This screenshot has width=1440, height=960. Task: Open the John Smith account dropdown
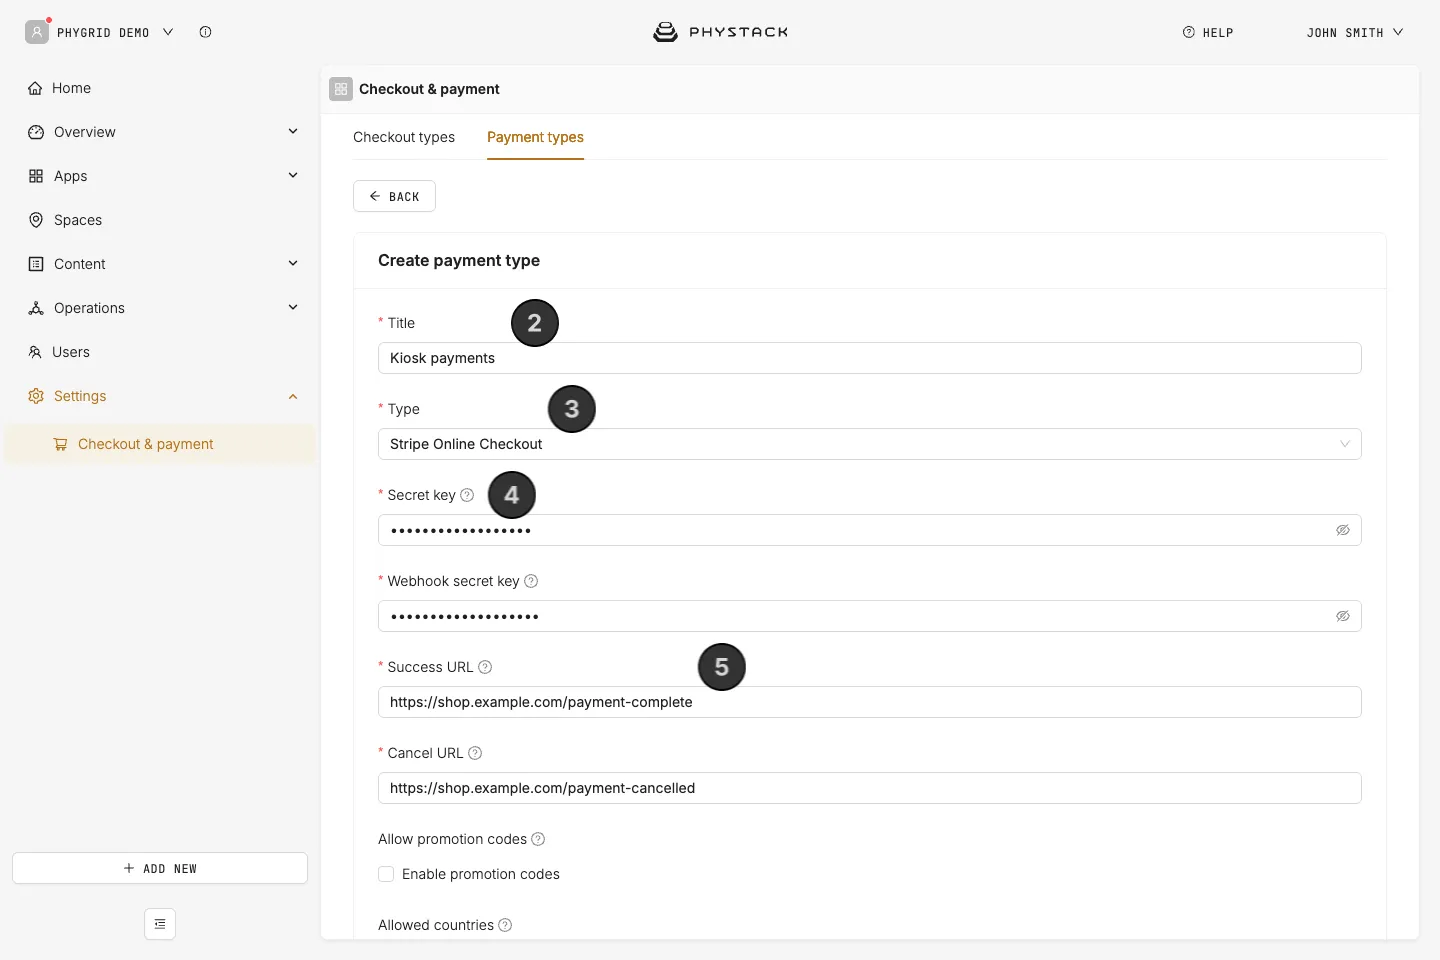pyautogui.click(x=1355, y=32)
